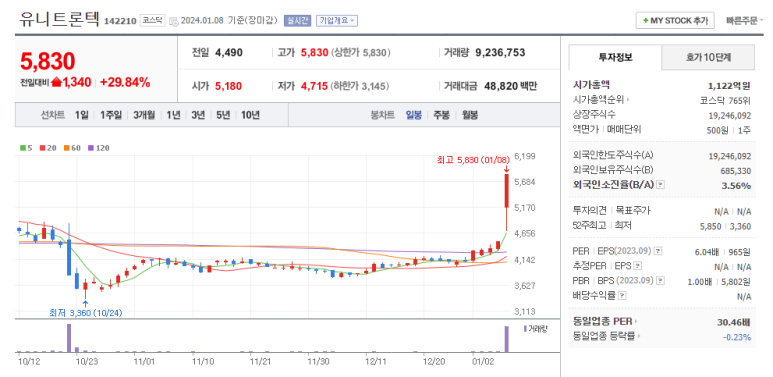773x377 pixels.
Task: Select the 1주일 line chart
Action: [x=110, y=115]
